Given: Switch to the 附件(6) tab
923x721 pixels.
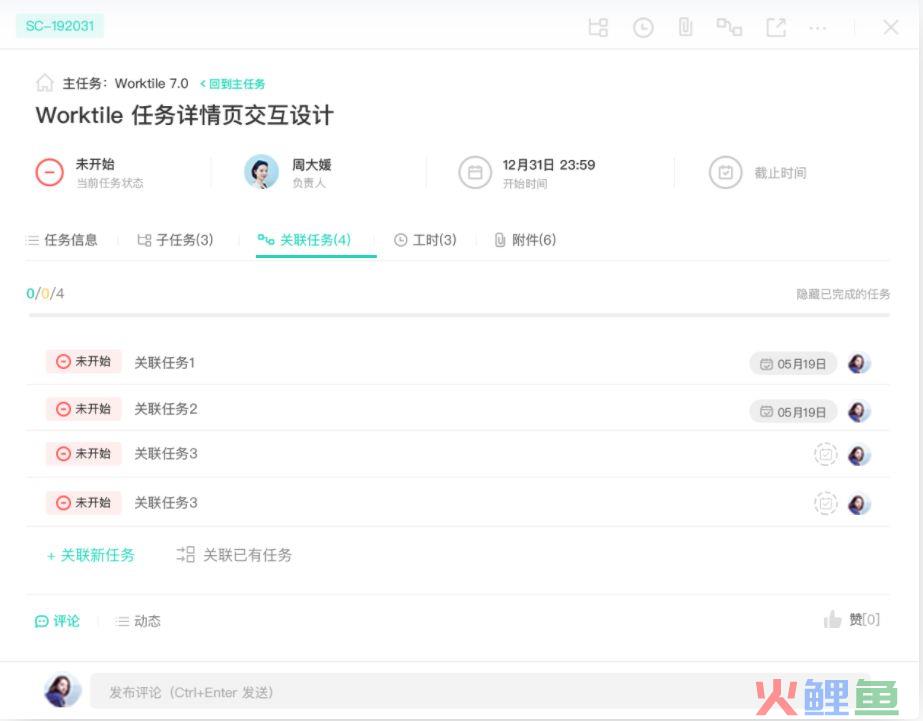Looking at the screenshot, I should [525, 240].
